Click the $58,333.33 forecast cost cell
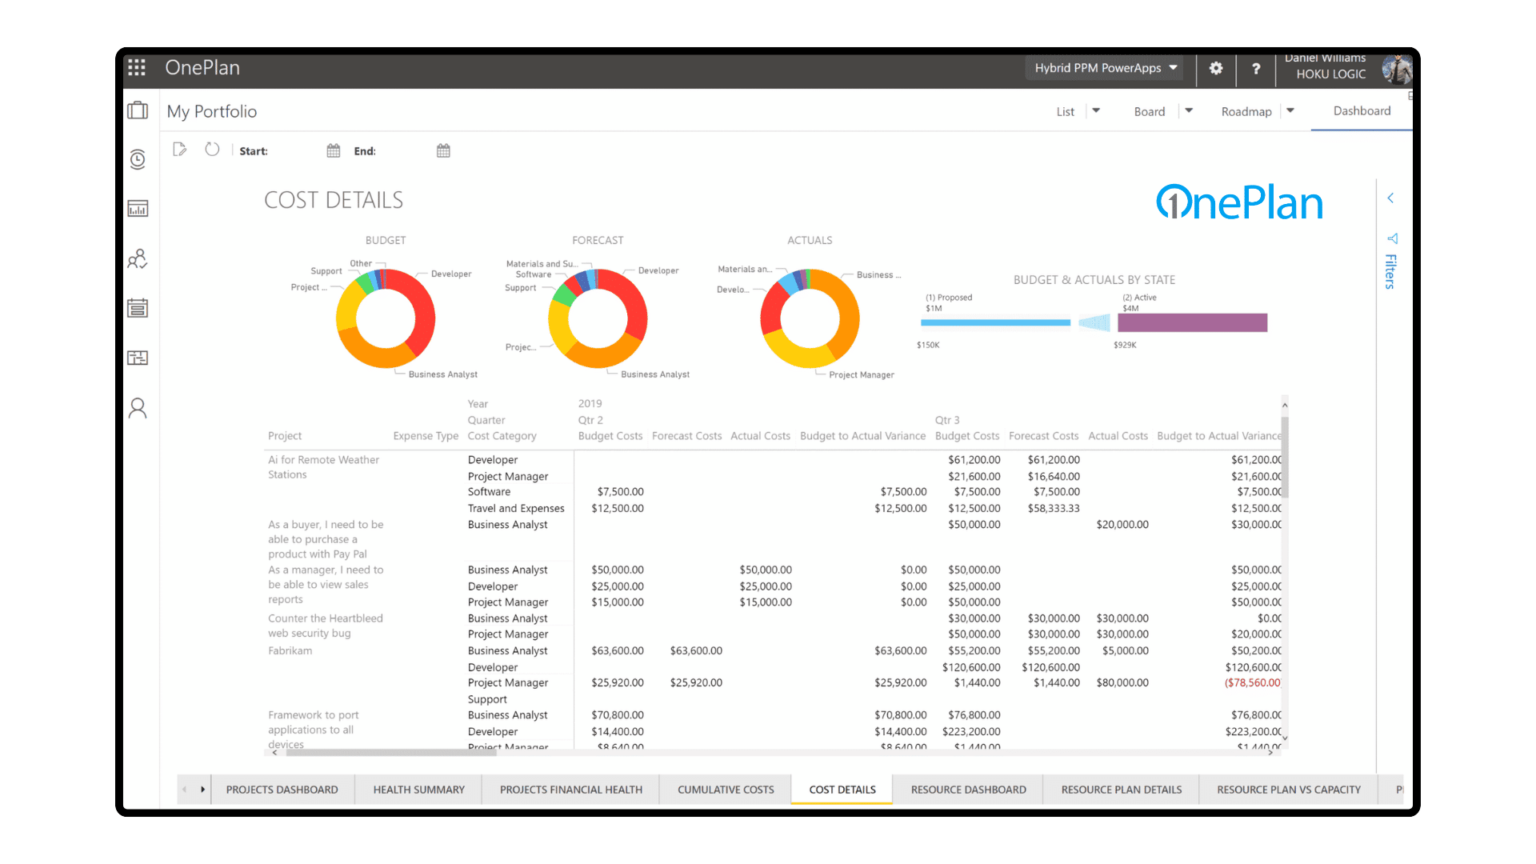Viewport: 1536px width, 864px height. point(1053,509)
